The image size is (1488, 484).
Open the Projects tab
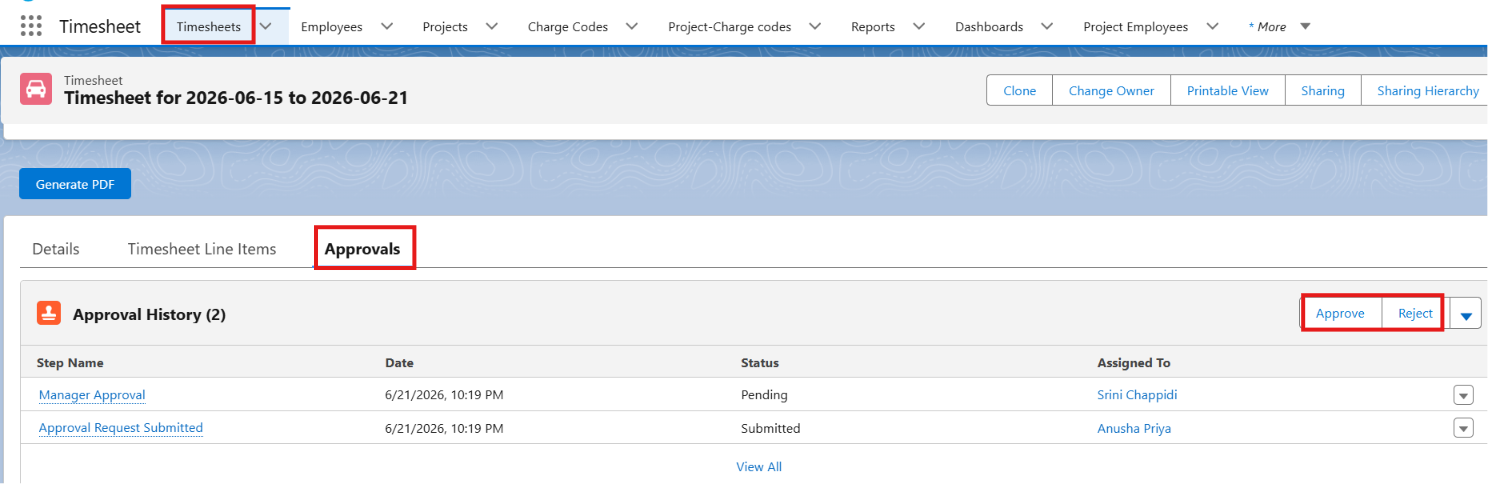point(445,26)
